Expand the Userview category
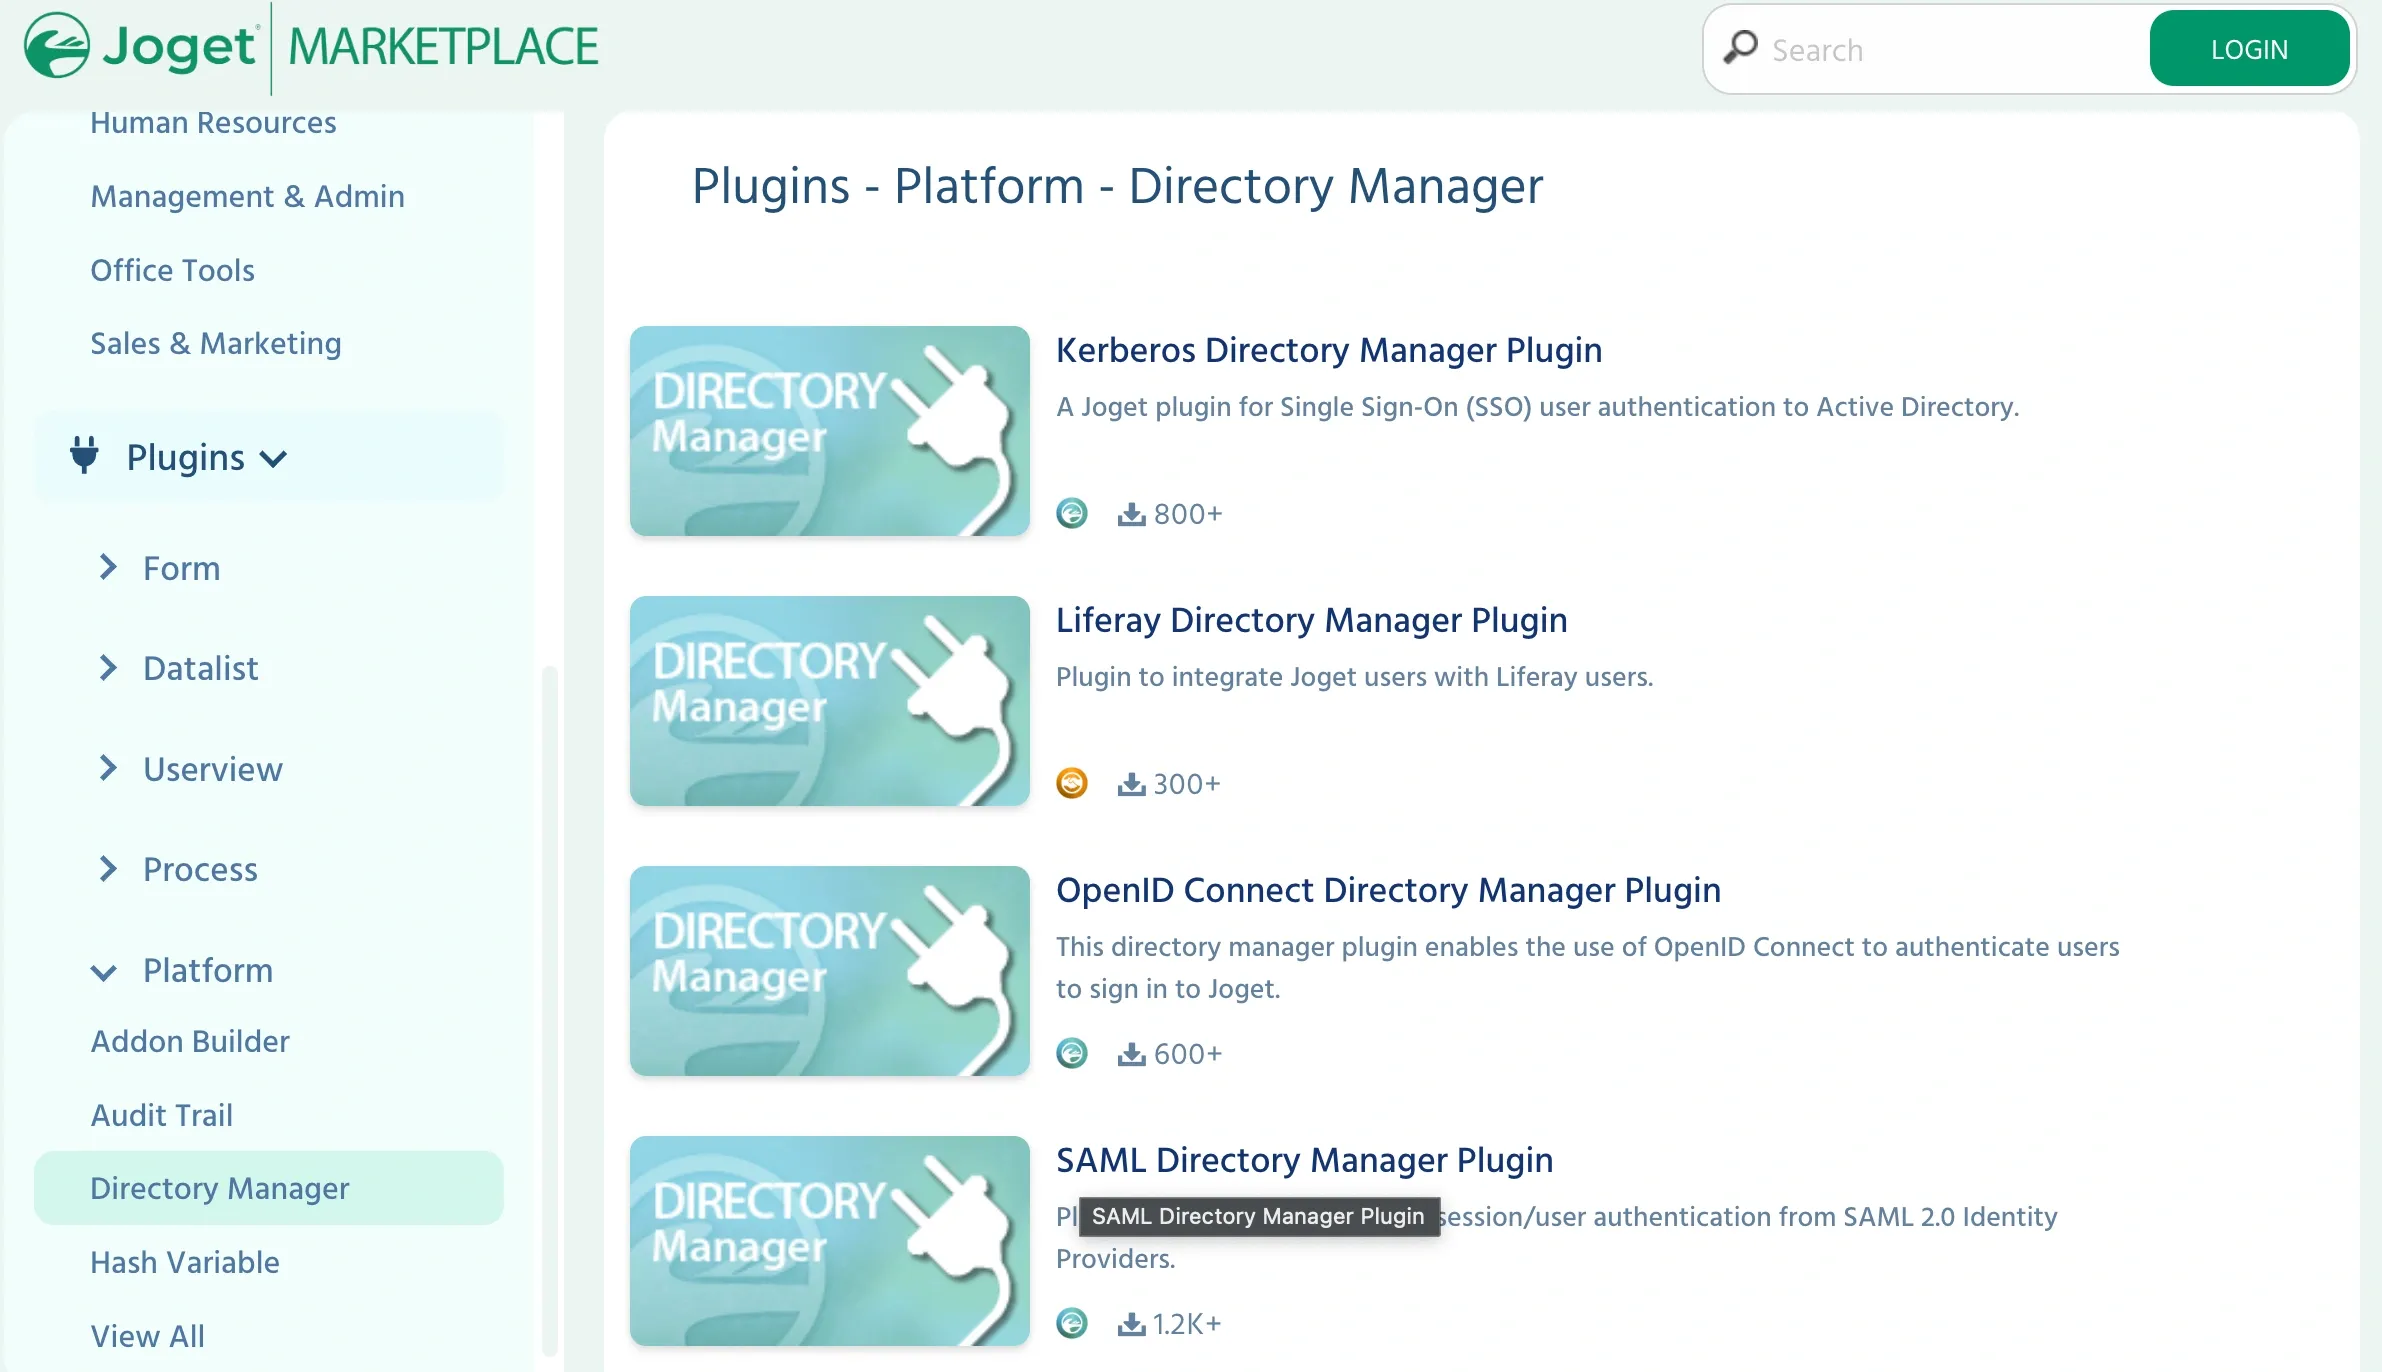 108,768
